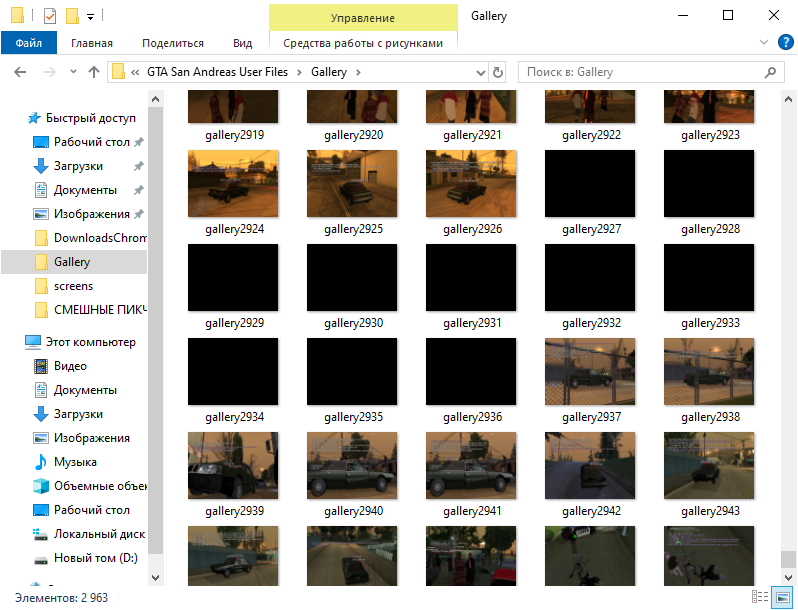Open Quick Access Toolbar customize dropdown
Image resolution: width=798 pixels, height=610 pixels.
tap(90, 17)
